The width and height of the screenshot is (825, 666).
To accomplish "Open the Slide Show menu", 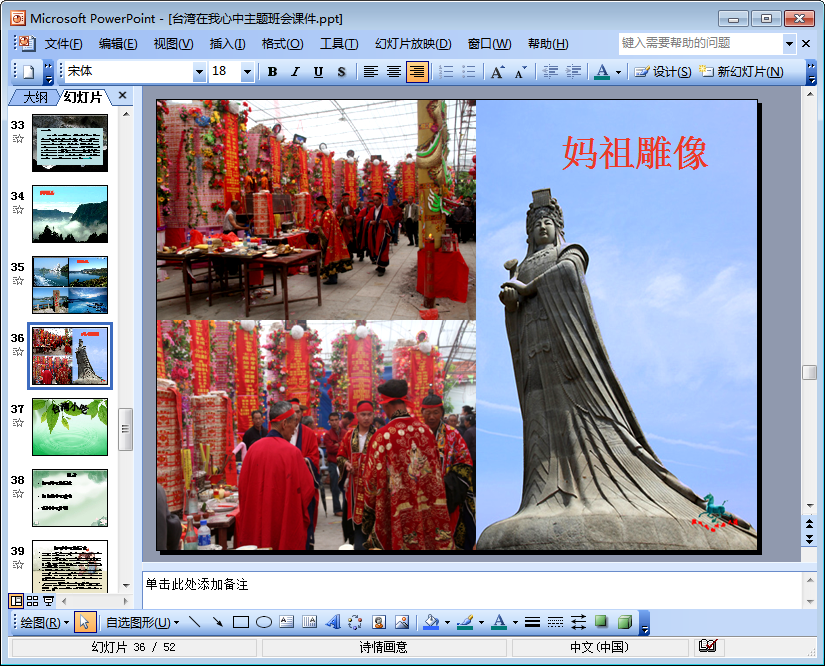I will tap(413, 44).
